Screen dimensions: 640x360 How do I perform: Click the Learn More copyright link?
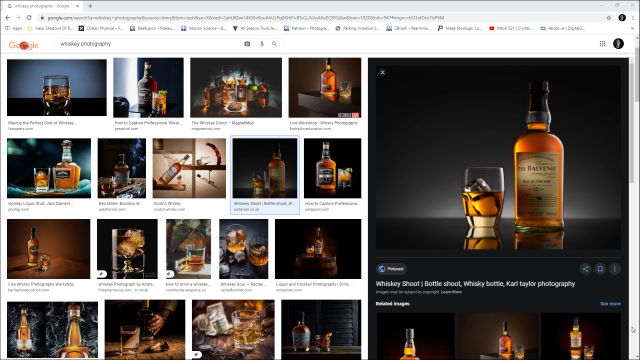pyautogui.click(x=451, y=292)
